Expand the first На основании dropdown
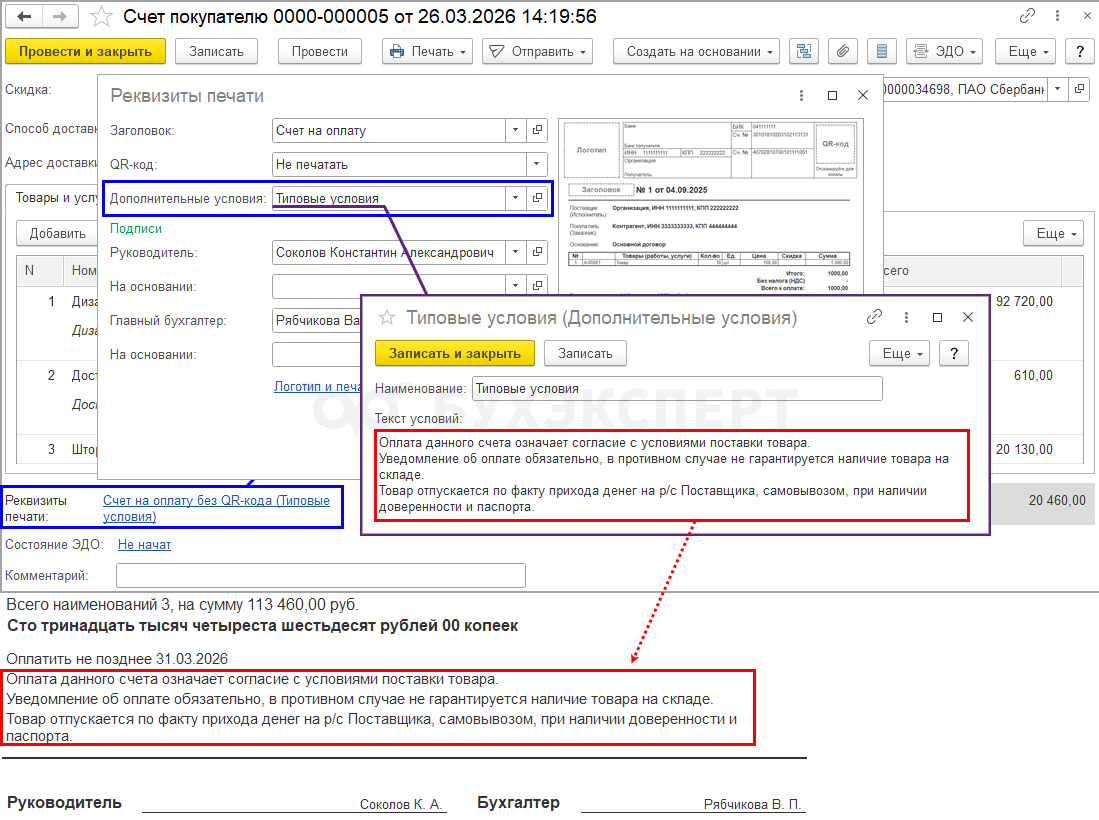The width and height of the screenshot is (1099, 820). pyautogui.click(x=515, y=286)
